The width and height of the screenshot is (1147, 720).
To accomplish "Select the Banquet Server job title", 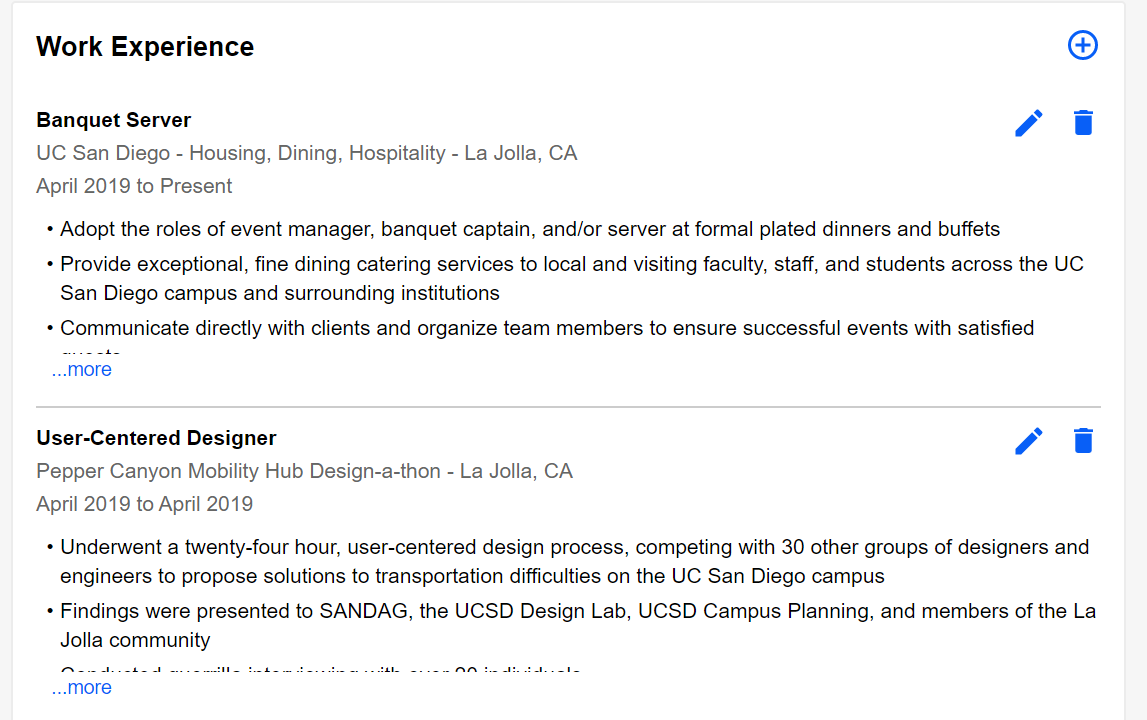I will pyautogui.click(x=114, y=120).
